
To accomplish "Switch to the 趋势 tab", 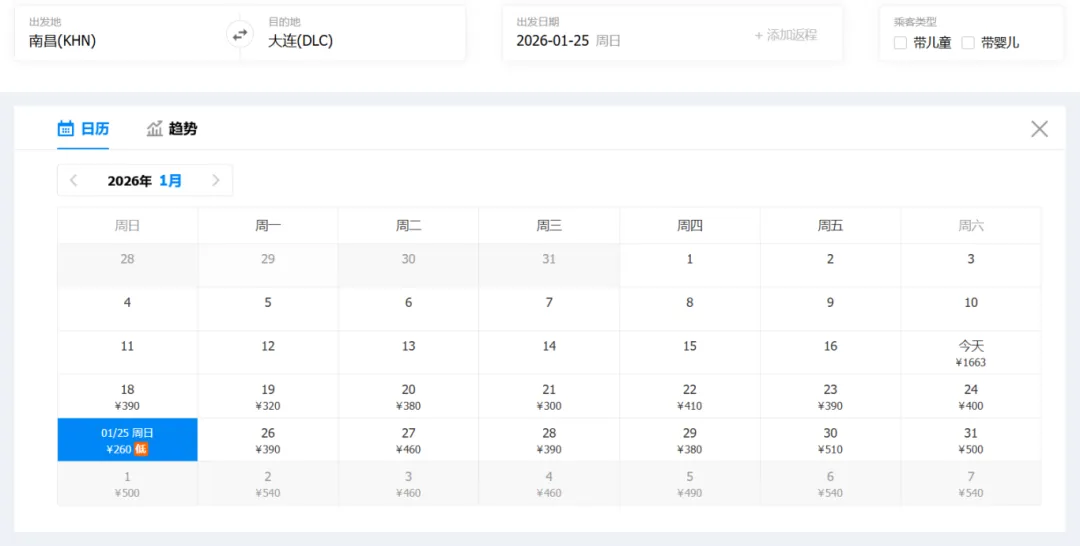I will (x=172, y=129).
